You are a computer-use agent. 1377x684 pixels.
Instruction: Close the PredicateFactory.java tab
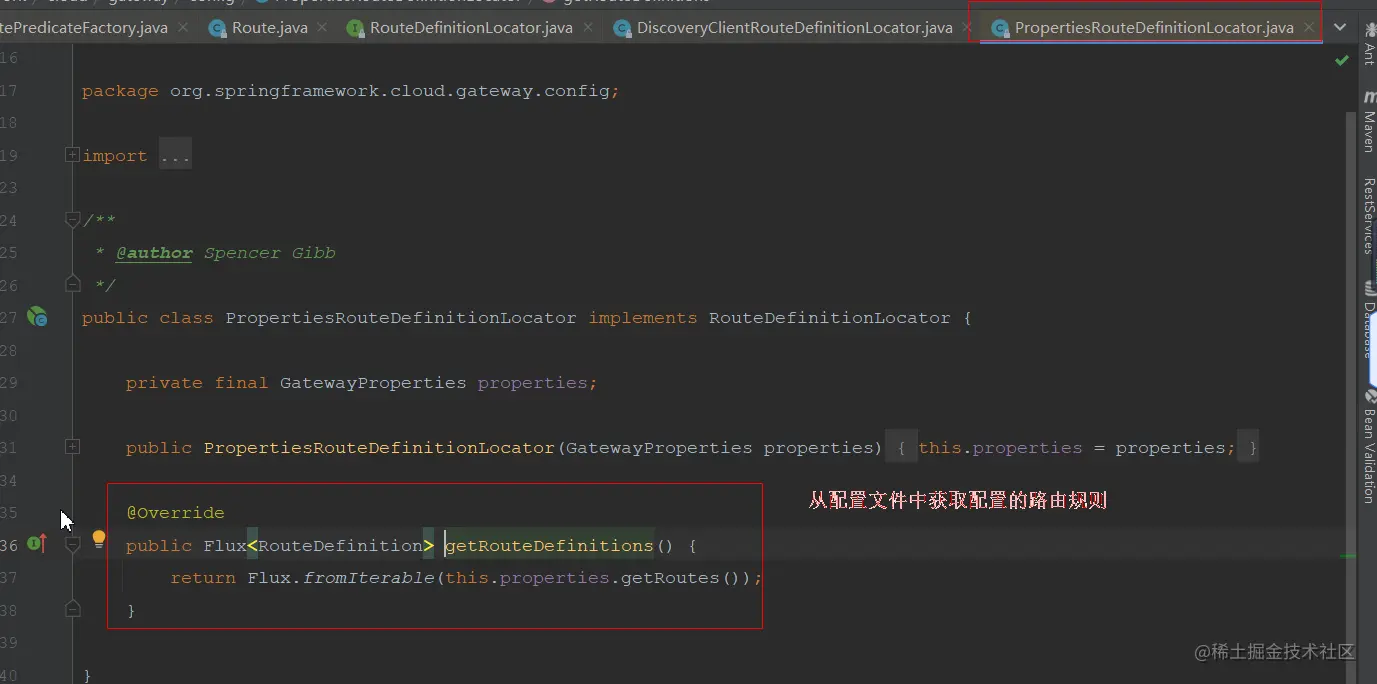coord(183,28)
